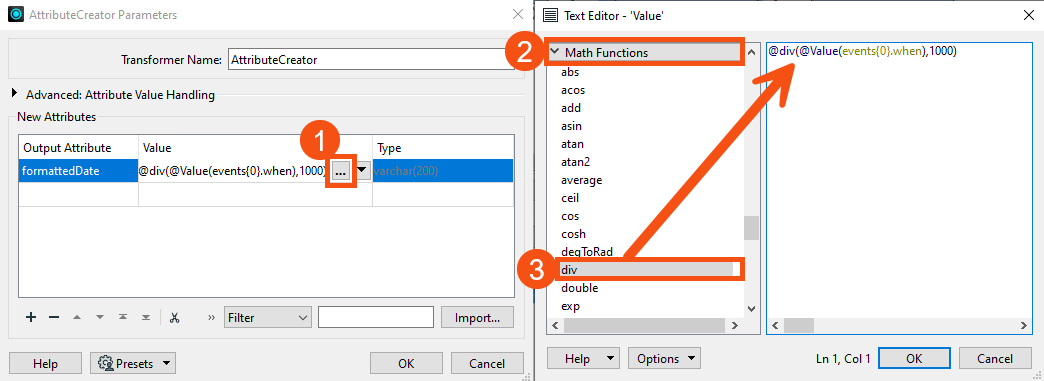1044x381 pixels.
Task: Select the div function in list
Action: point(646,270)
